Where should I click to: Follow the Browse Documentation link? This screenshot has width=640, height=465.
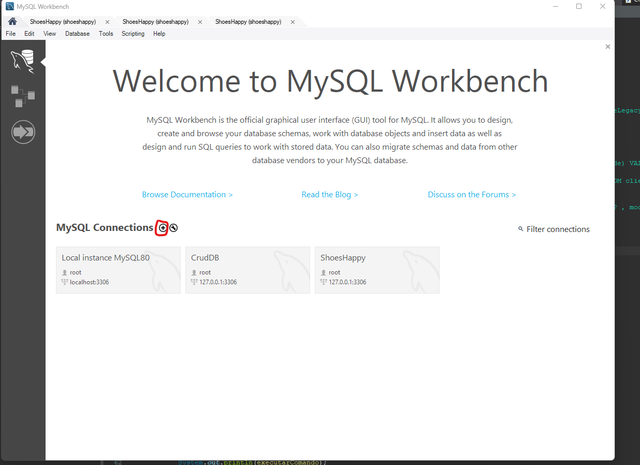(x=187, y=195)
